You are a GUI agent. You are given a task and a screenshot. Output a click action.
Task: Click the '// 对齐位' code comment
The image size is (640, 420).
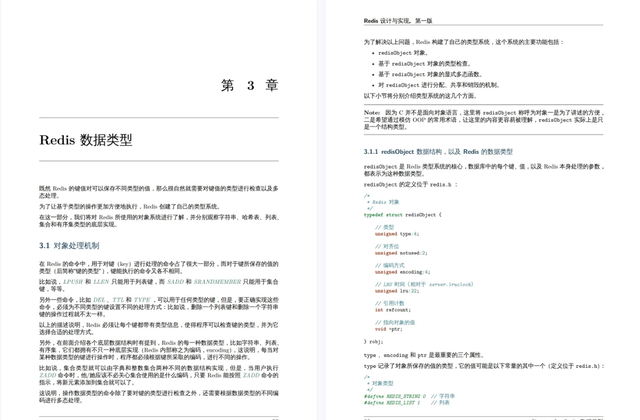coord(387,247)
